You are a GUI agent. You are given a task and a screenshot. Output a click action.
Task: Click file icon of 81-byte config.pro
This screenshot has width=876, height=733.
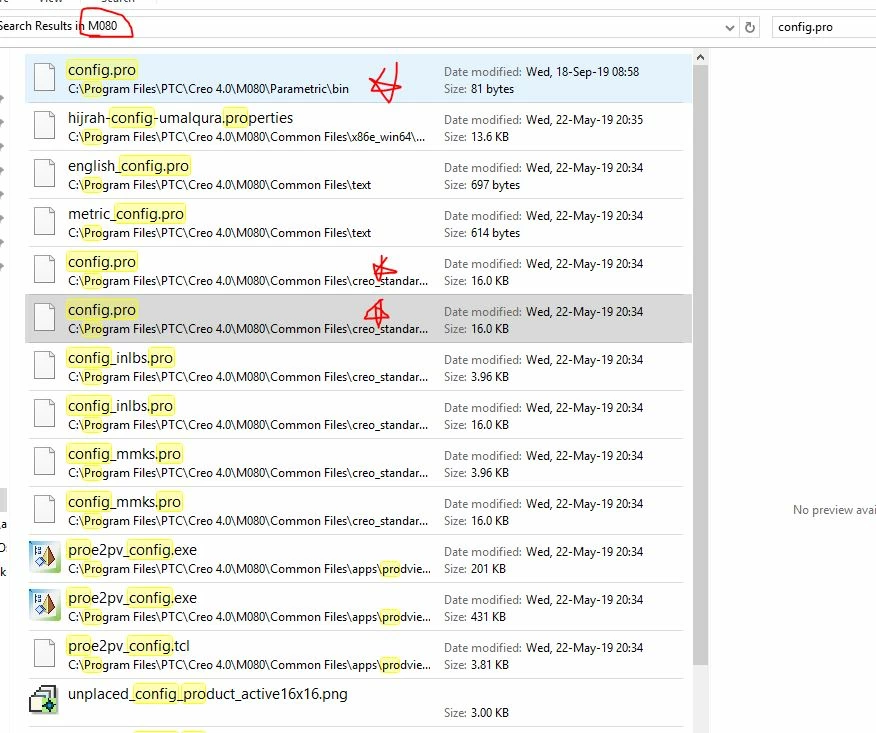coord(44,77)
